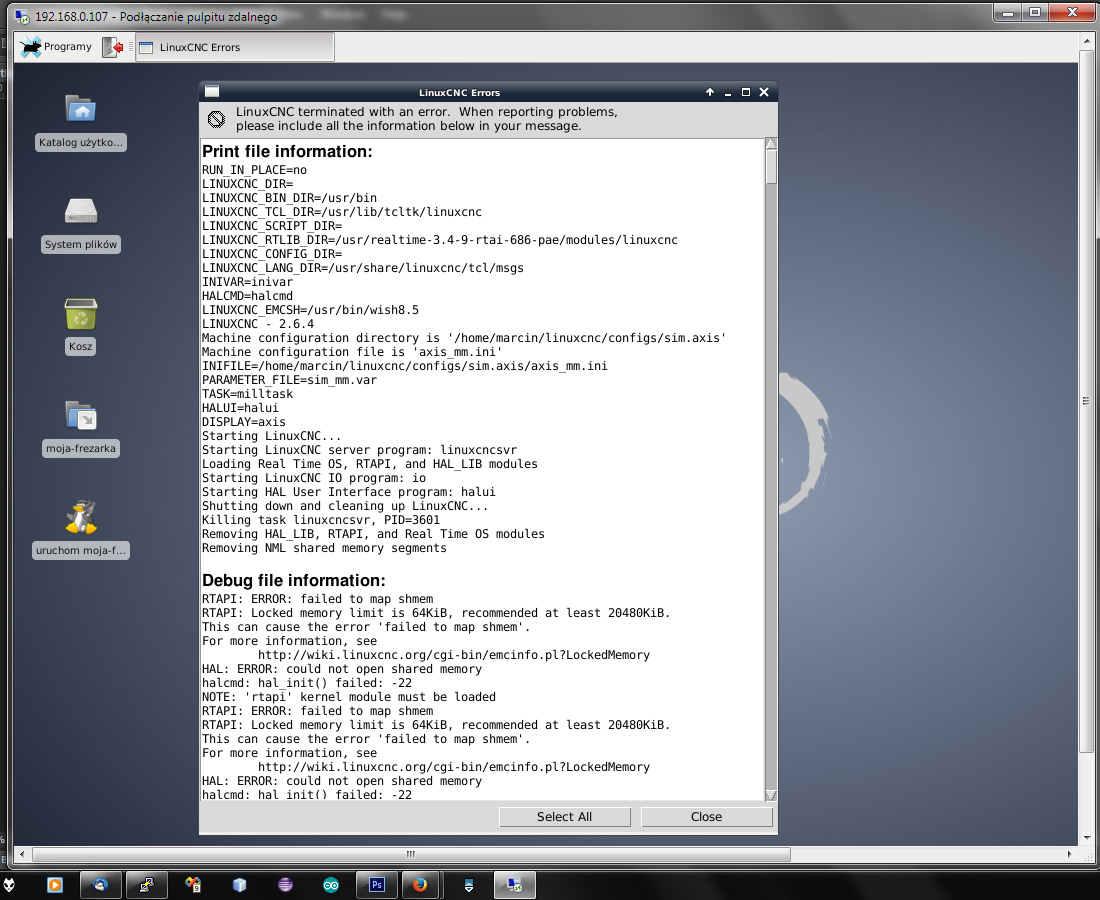Click the remote desktop scroll-up arrow
Image resolution: width=1100 pixels, height=900 pixels.
pyautogui.click(x=1087, y=40)
